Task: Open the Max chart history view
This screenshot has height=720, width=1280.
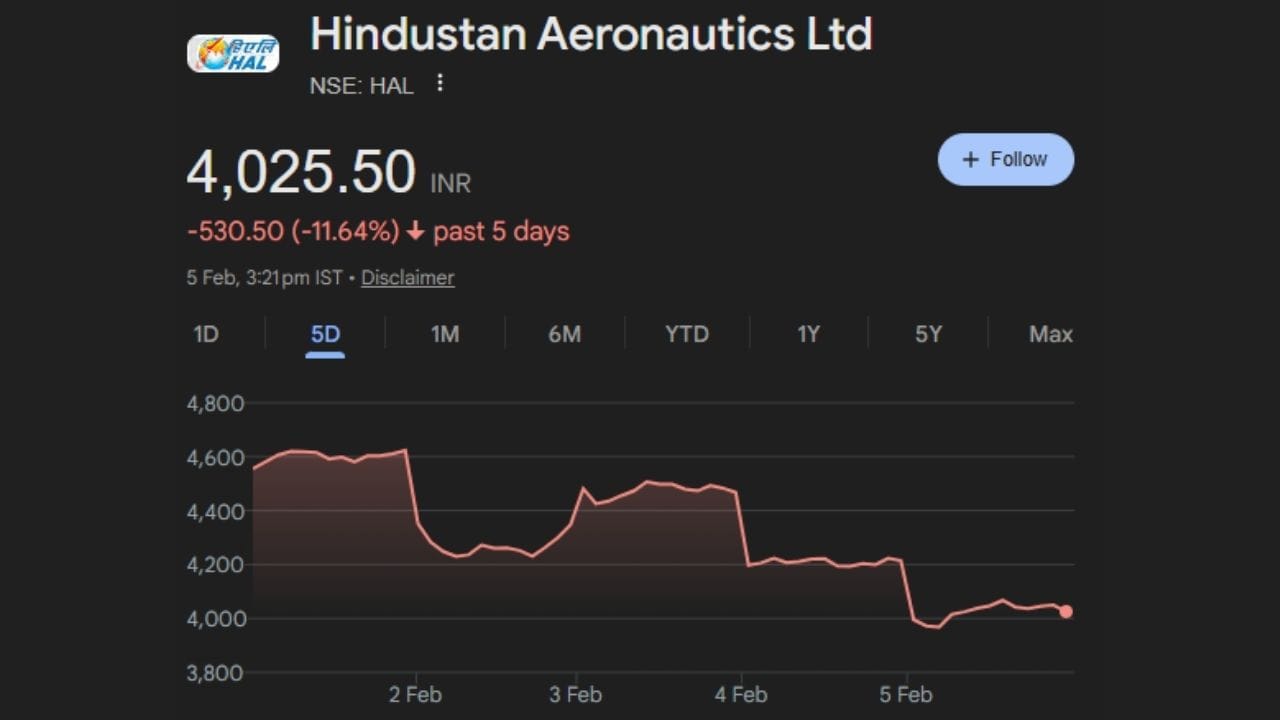Action: (1051, 334)
